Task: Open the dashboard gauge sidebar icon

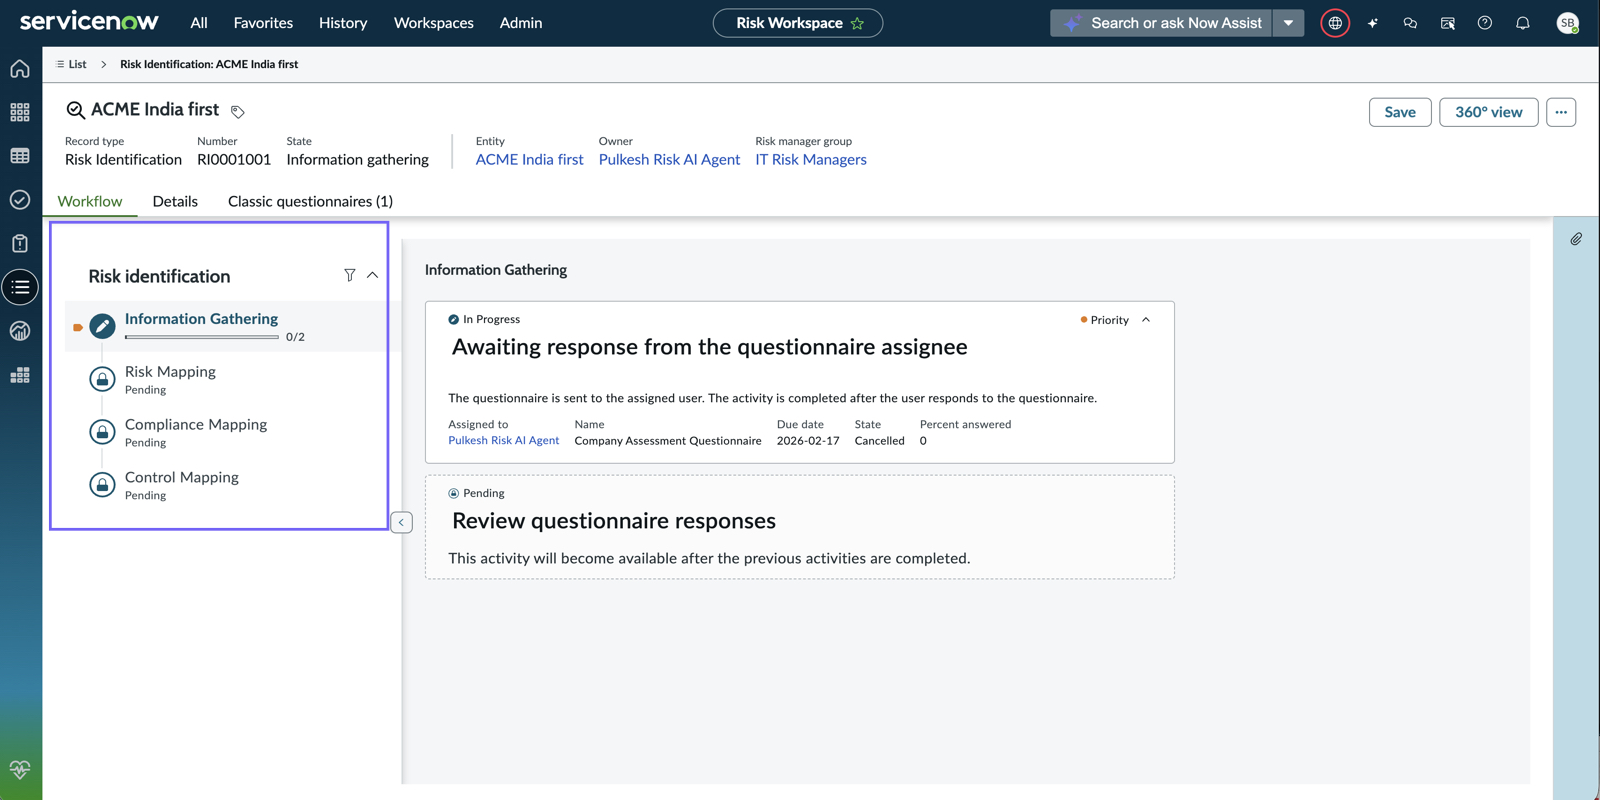Action: [20, 331]
